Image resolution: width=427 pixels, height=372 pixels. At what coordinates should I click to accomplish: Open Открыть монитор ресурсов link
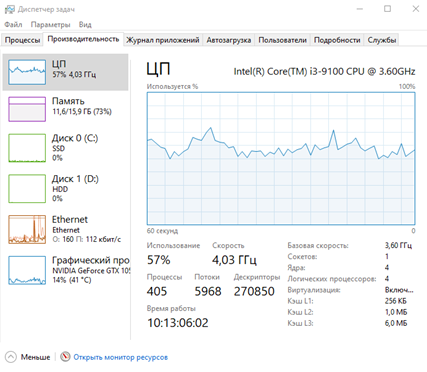pyautogui.click(x=120, y=357)
